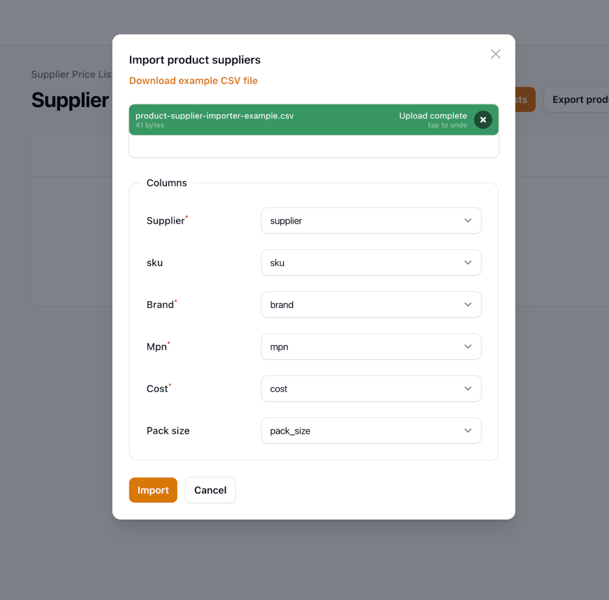
Task: Click the Export products button behind dialog
Action: [x=576, y=100]
